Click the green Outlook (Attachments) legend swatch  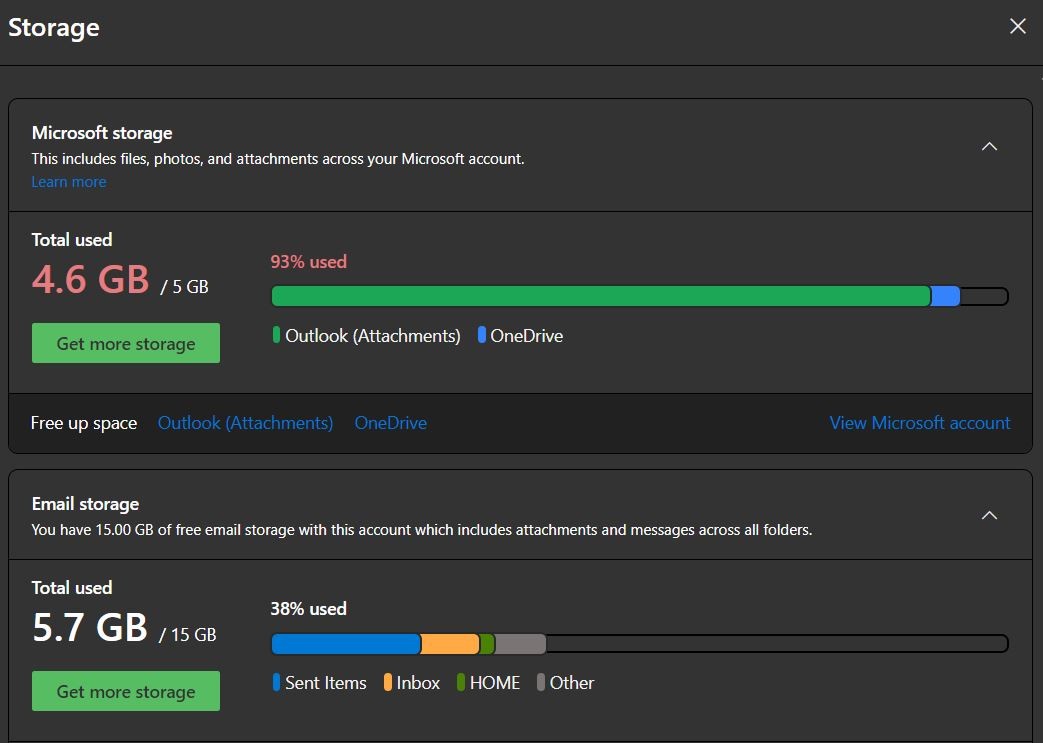tap(276, 335)
